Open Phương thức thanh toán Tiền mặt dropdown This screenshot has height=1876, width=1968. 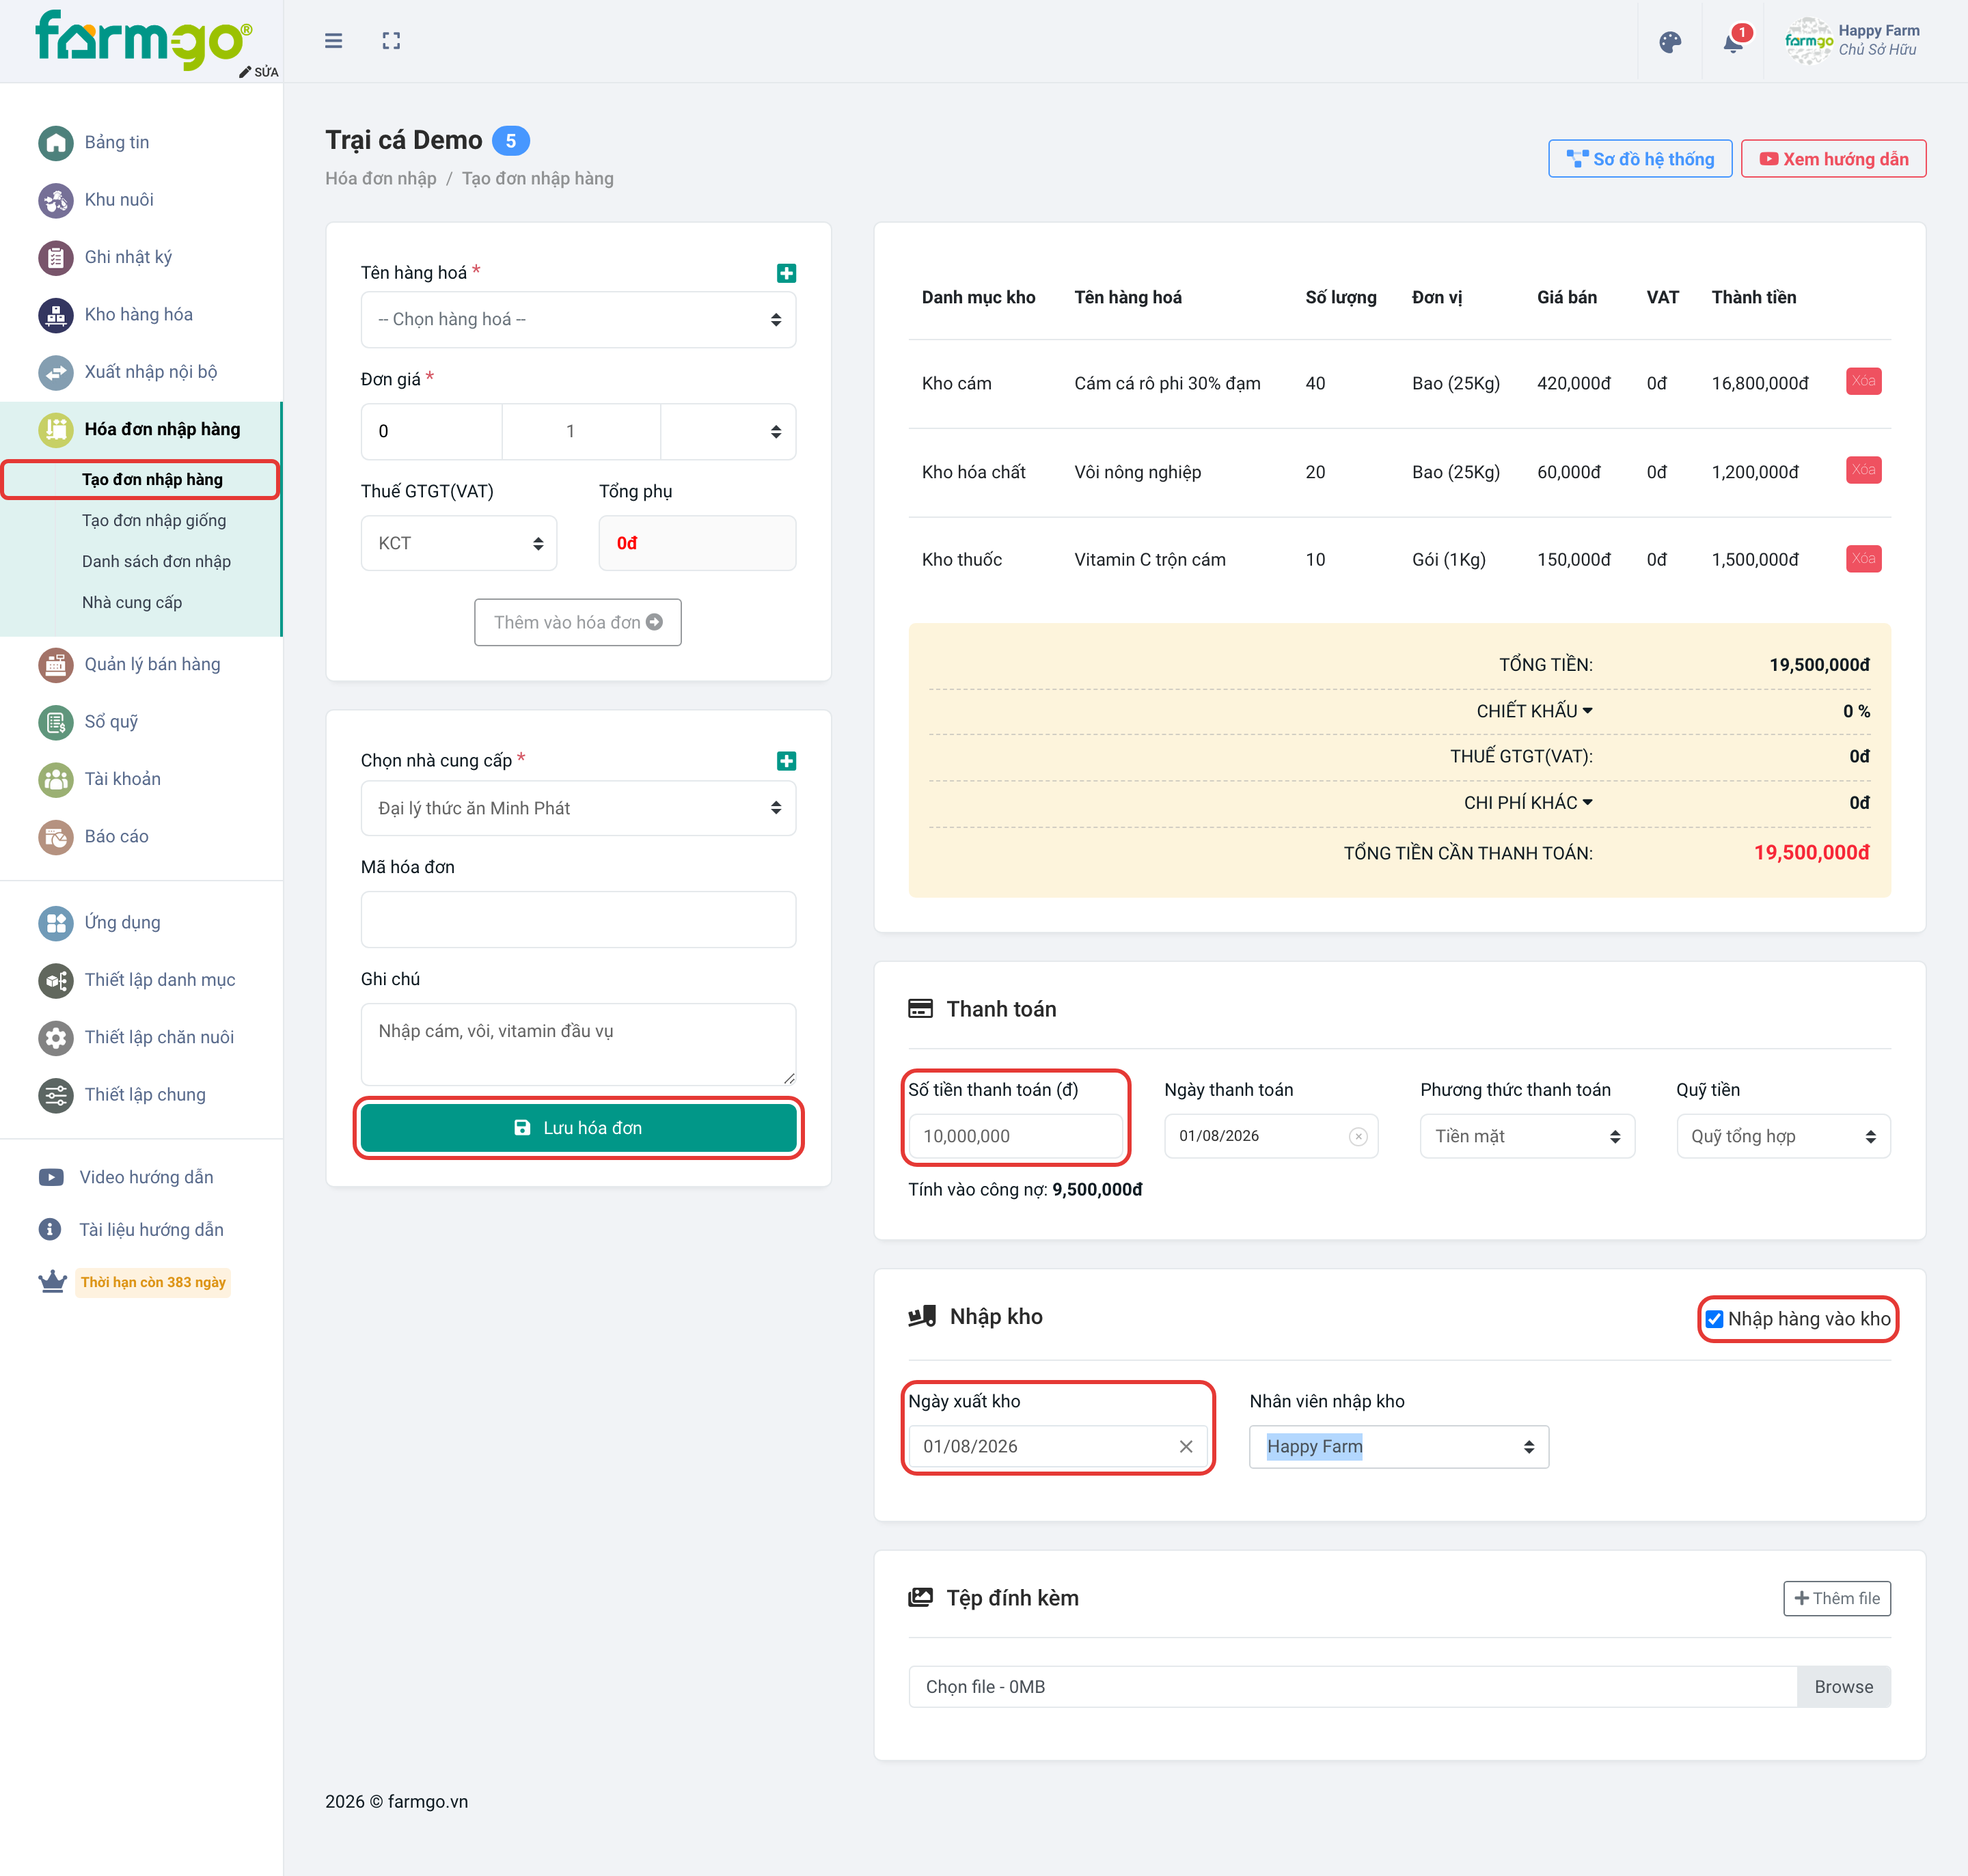point(1527,1136)
